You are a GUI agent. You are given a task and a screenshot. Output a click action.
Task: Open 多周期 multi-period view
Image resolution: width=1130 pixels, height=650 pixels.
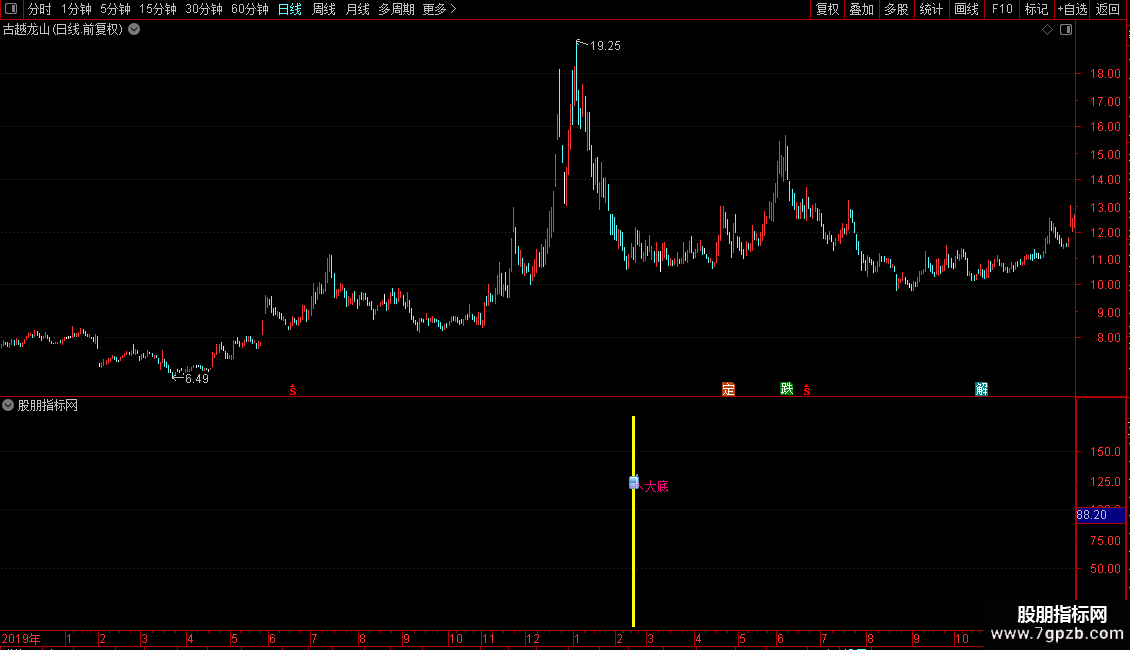pyautogui.click(x=396, y=9)
